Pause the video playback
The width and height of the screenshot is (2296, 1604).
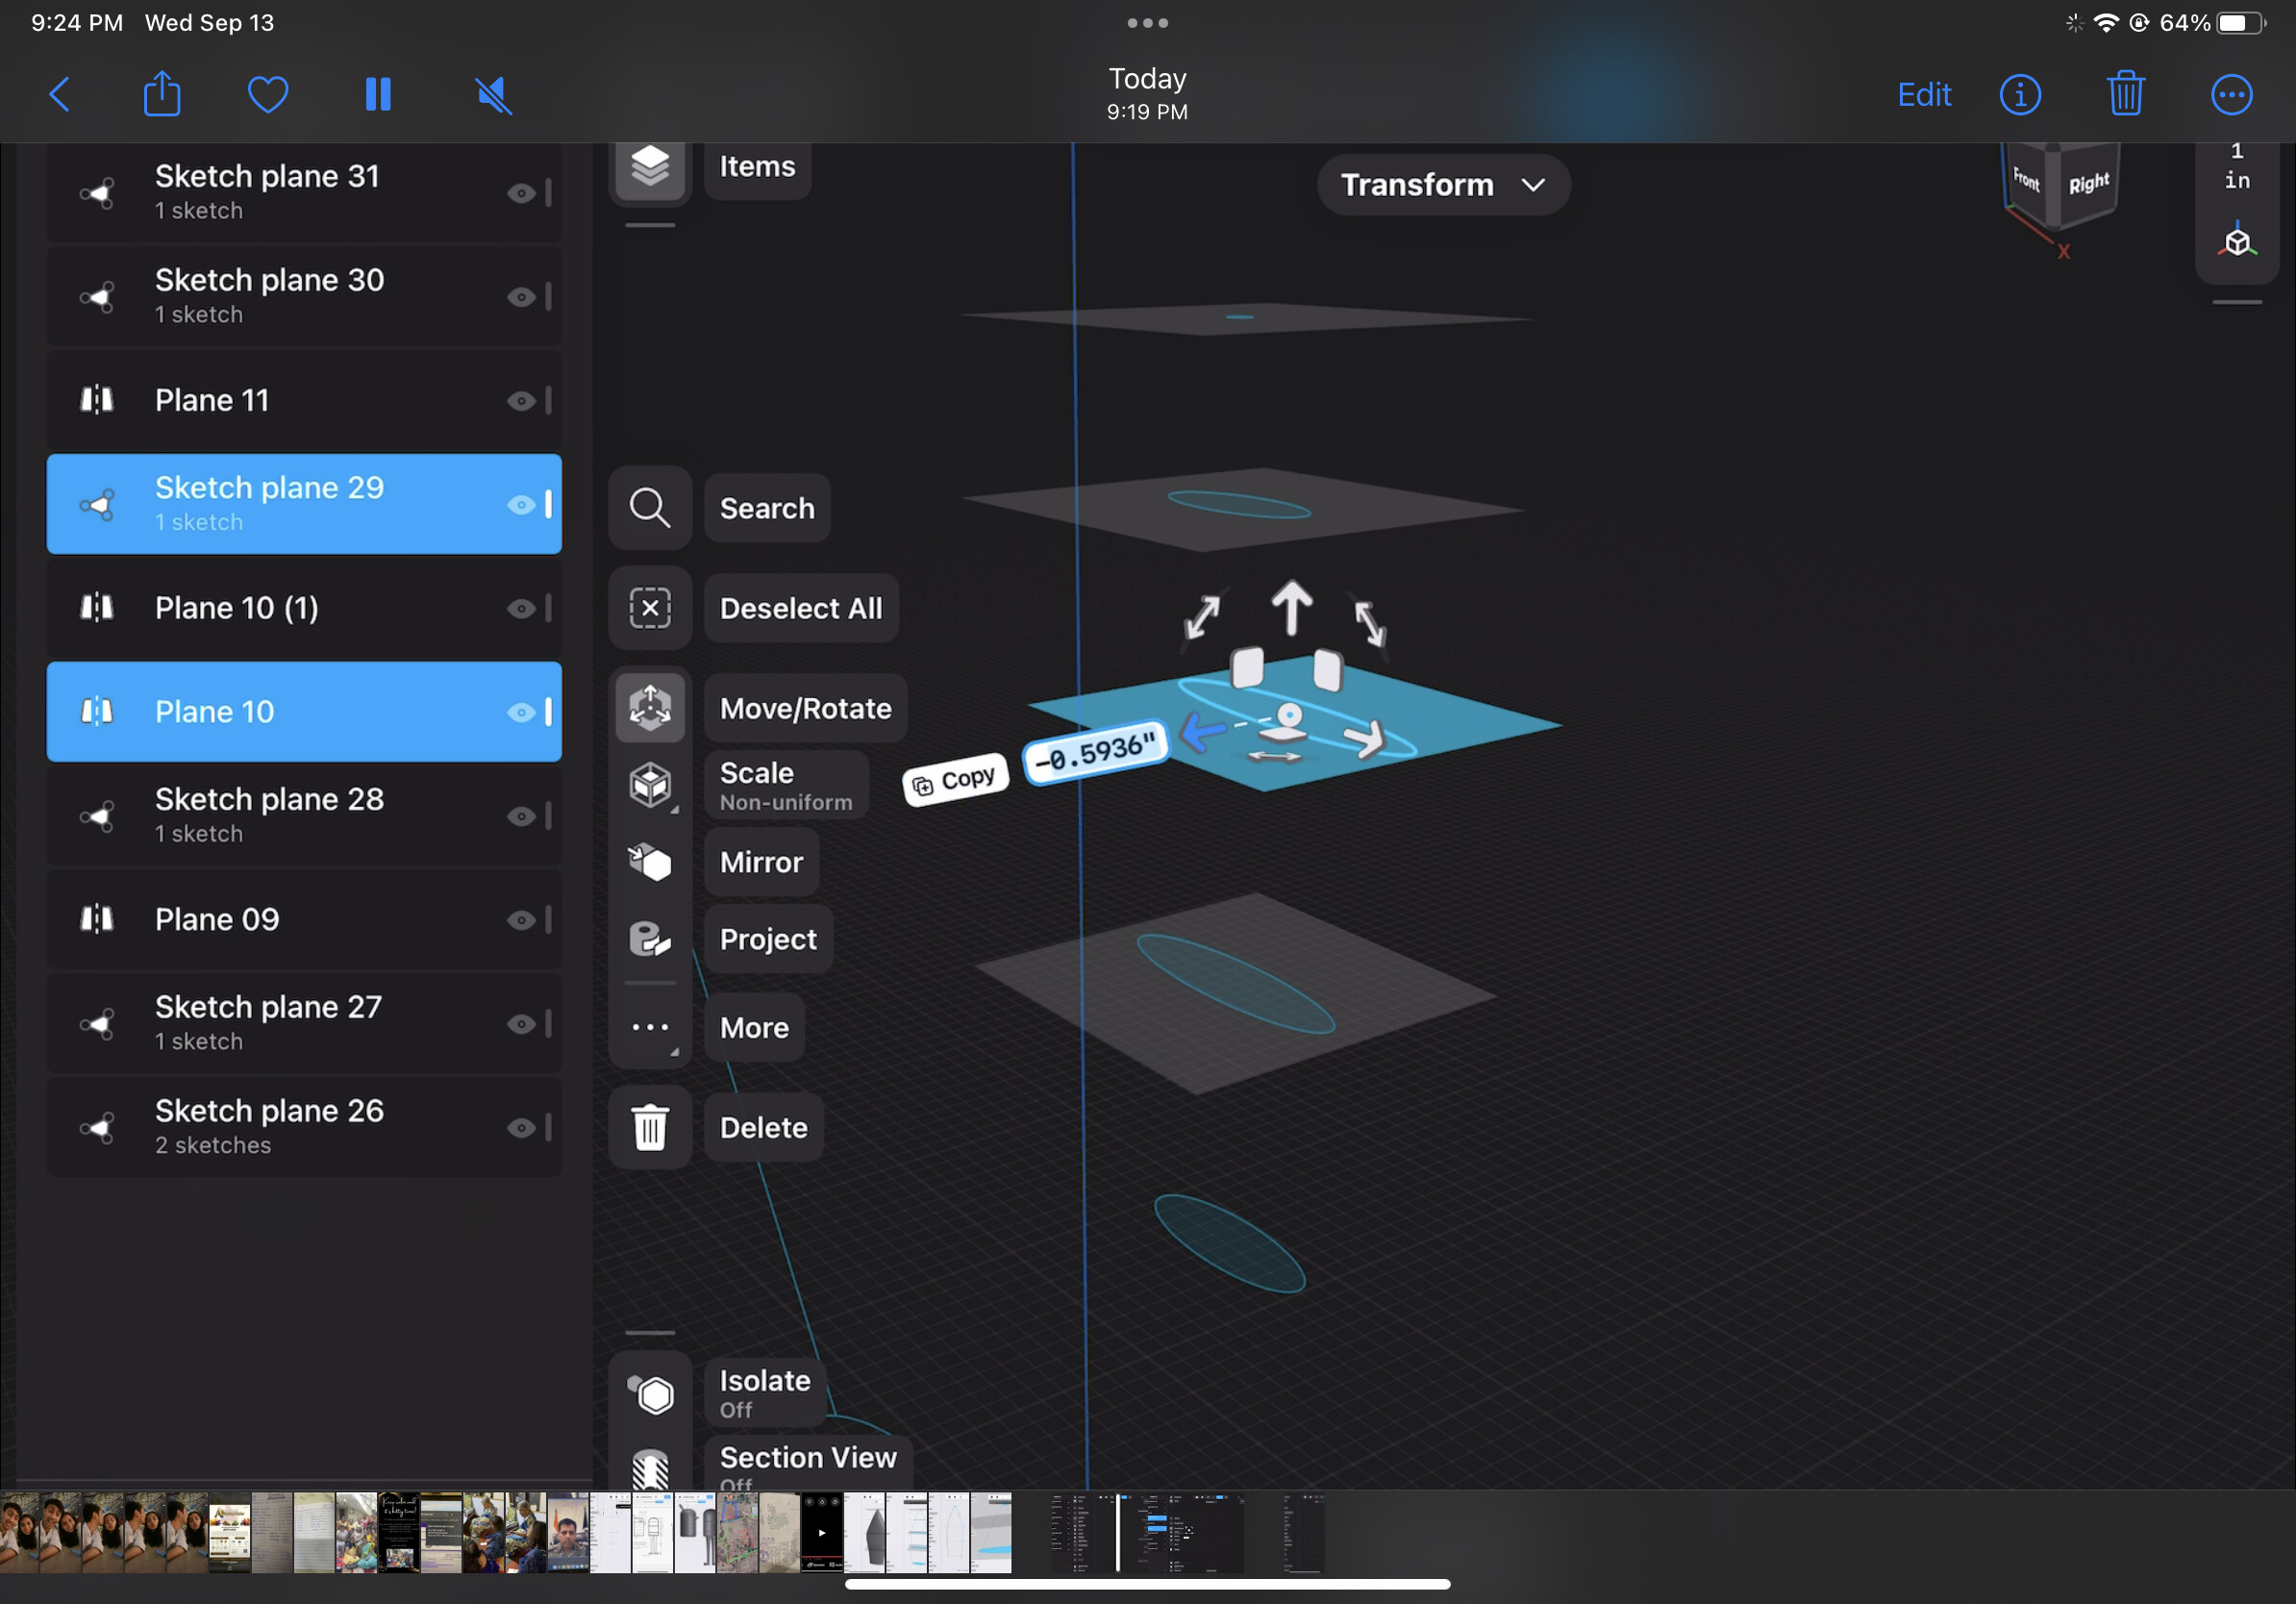(378, 95)
